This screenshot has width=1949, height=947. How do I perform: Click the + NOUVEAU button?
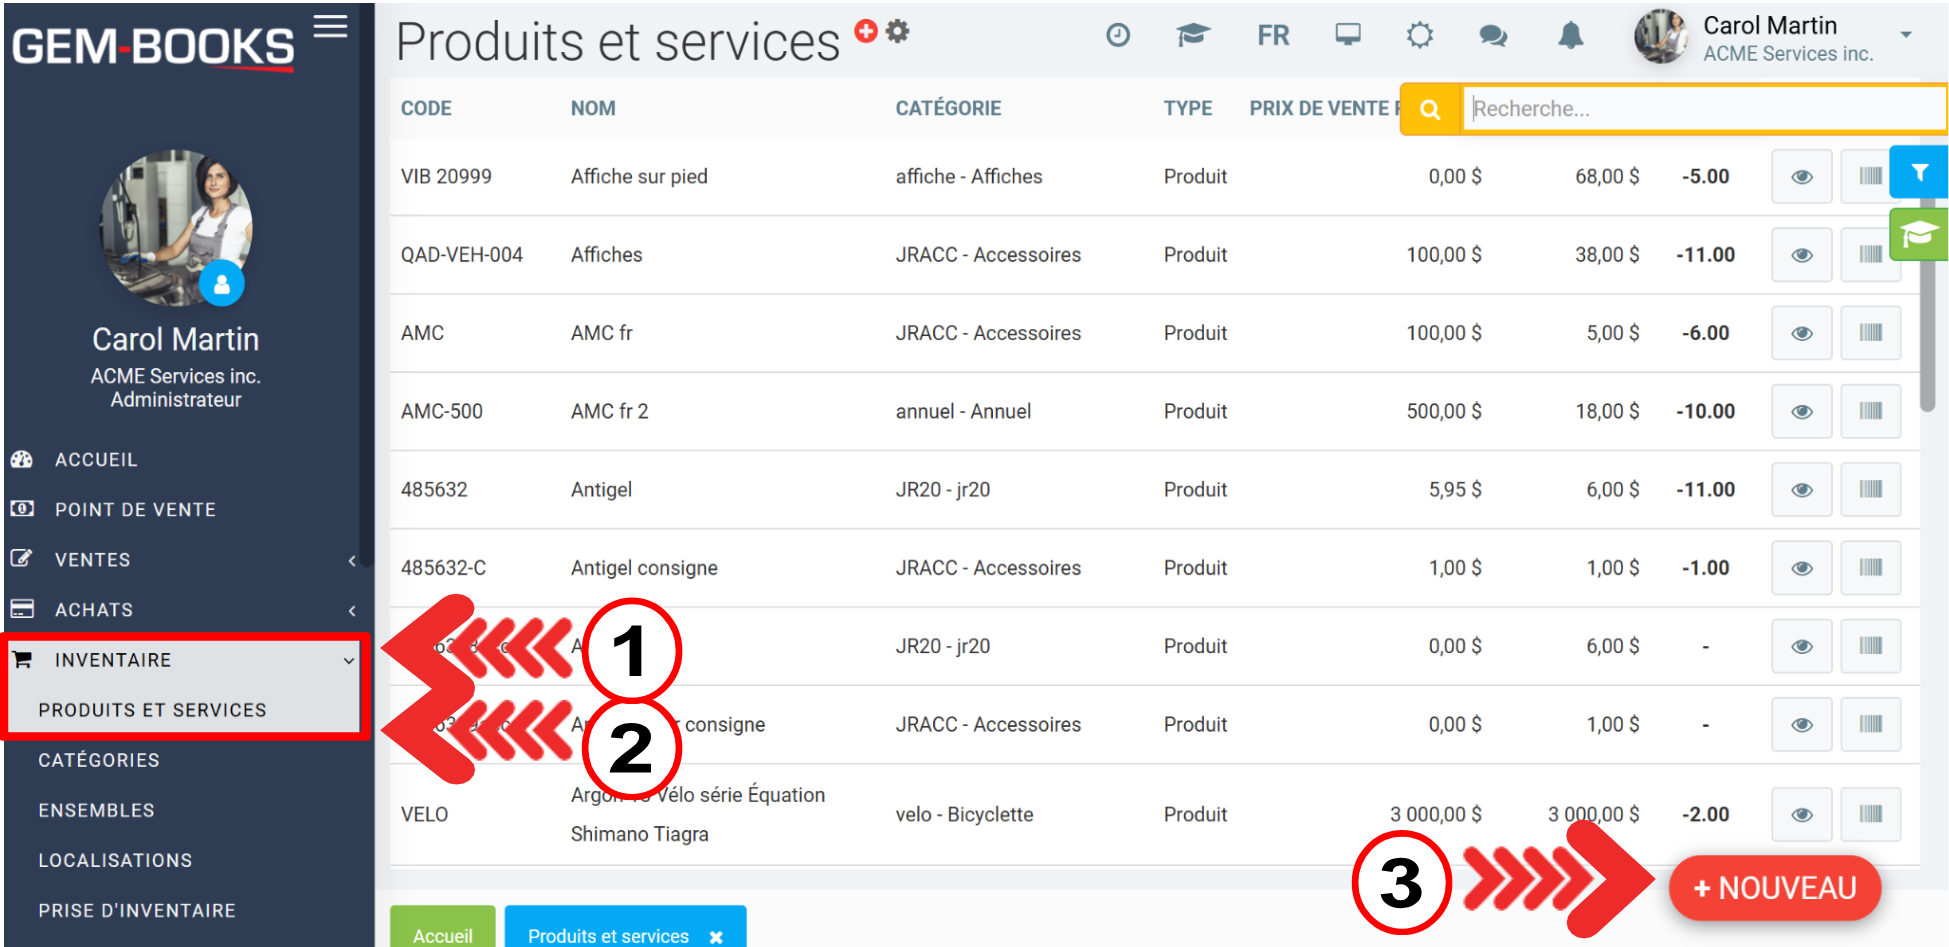tap(1774, 888)
